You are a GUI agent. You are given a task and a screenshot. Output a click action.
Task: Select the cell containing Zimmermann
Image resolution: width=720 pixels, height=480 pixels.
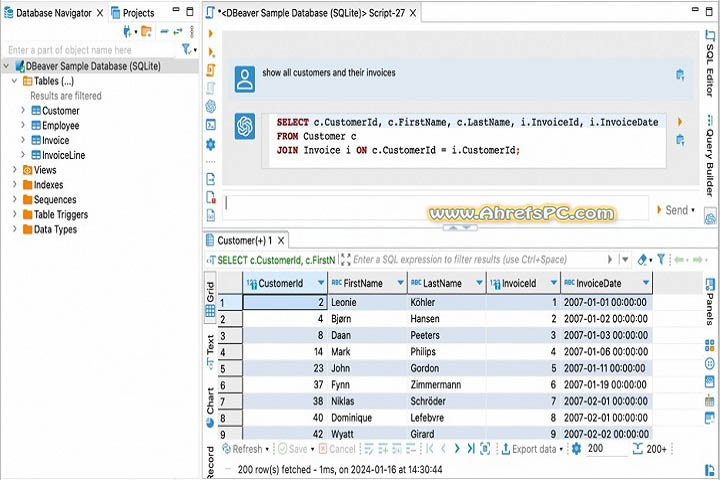pos(446,385)
